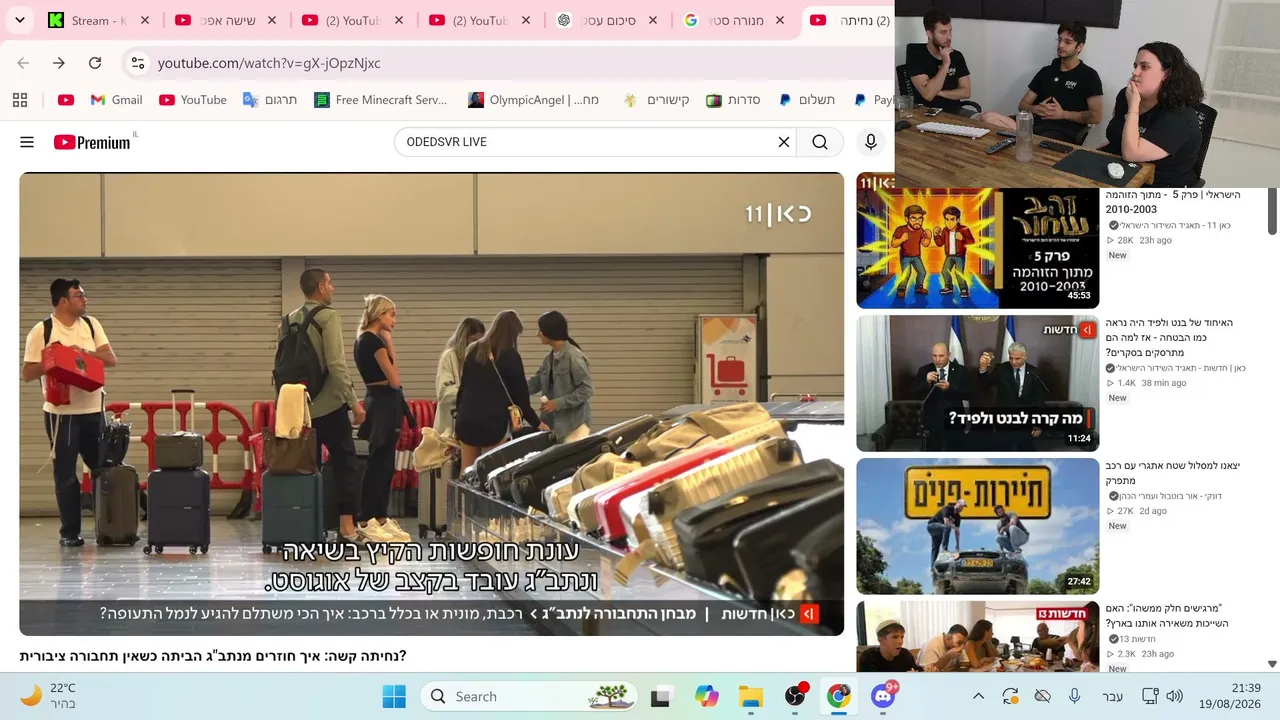
Task: Open the תשלום PayPal bookmark
Action: pos(807,100)
